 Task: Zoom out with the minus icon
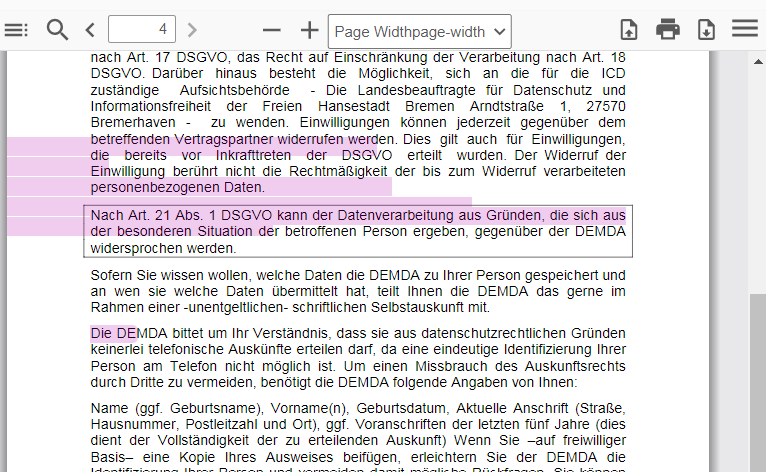[272, 30]
